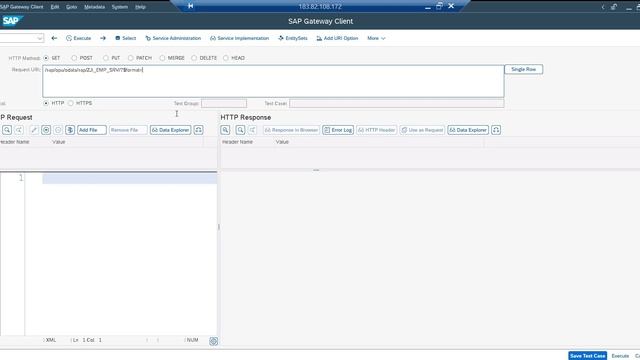Click the Single Row button
Viewport: 640px width, 360px height.
[x=524, y=69]
